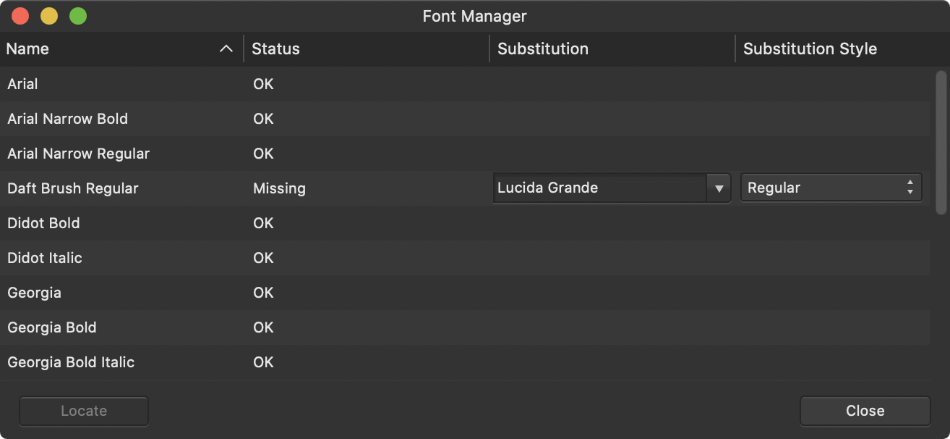This screenshot has width=950, height=439.
Task: Click the Lucida Grande substitution font field
Action: pos(599,188)
